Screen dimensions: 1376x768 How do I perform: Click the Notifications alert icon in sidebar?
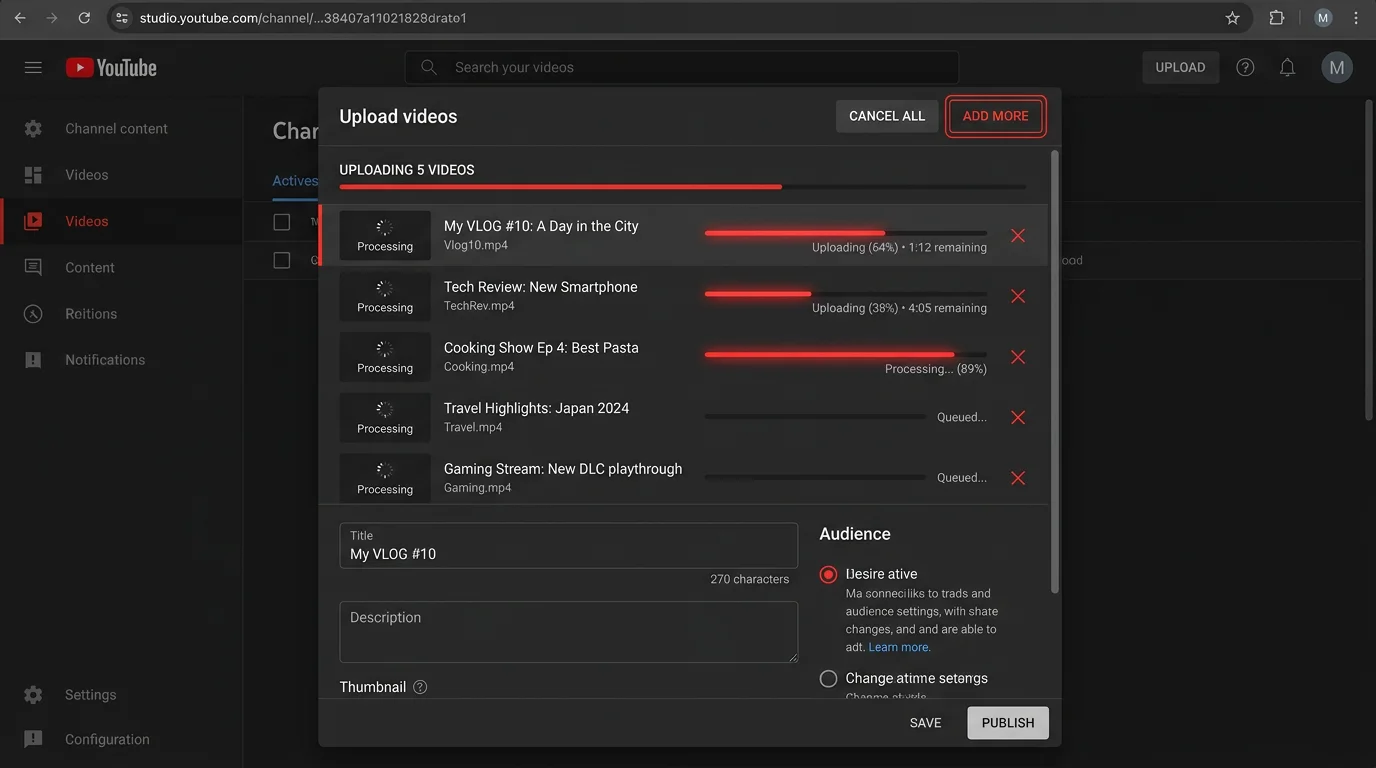[33, 360]
